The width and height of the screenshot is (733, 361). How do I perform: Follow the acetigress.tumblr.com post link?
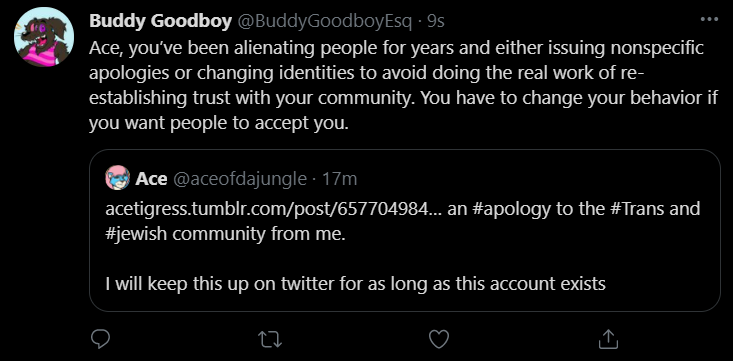(273, 209)
